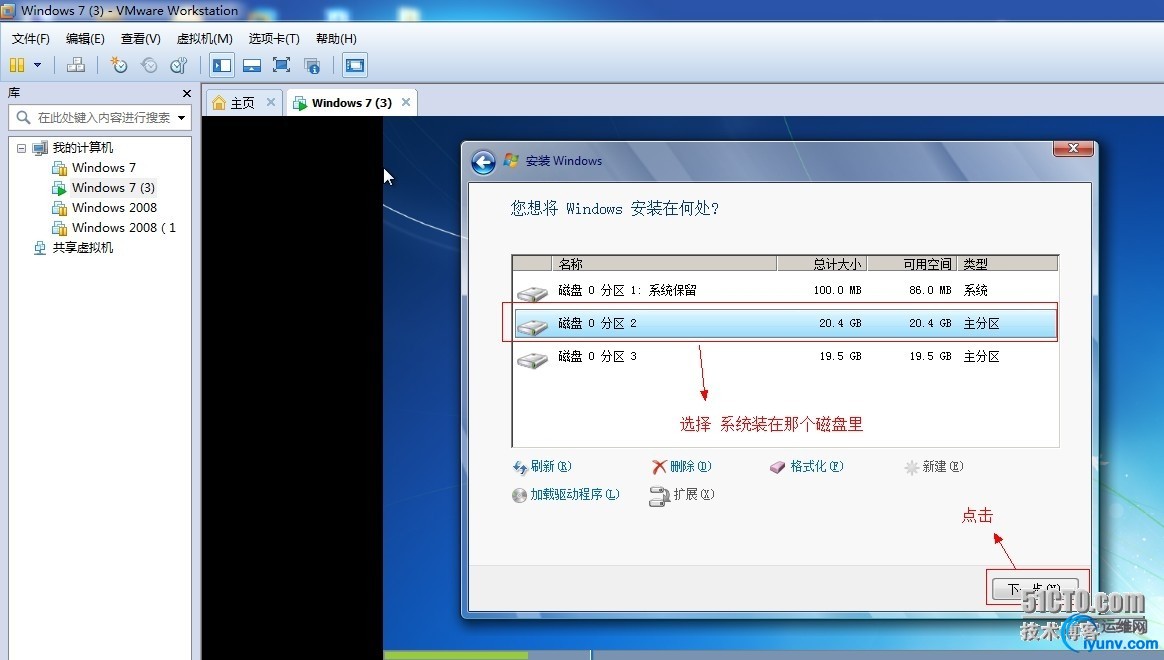Toggle the library sidebar view icon
1164x660 pixels.
(222, 65)
